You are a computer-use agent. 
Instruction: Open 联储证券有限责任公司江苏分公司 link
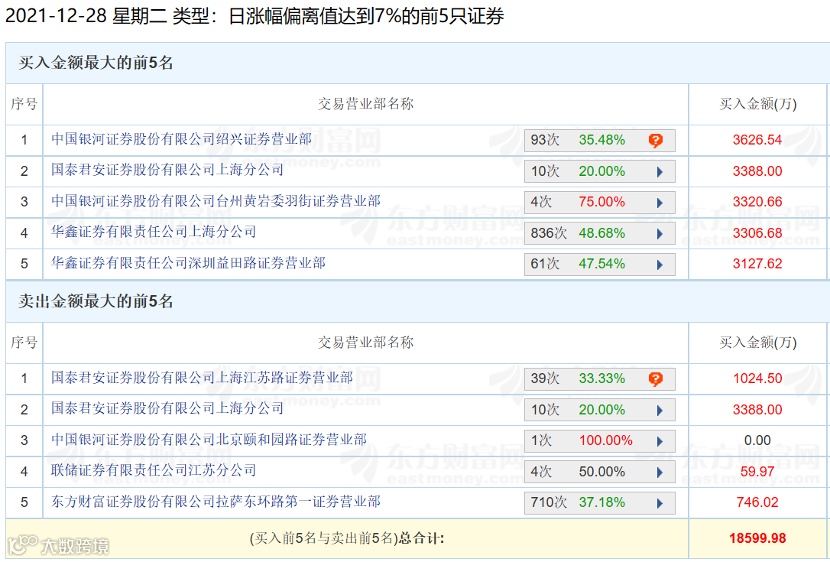tap(154, 470)
